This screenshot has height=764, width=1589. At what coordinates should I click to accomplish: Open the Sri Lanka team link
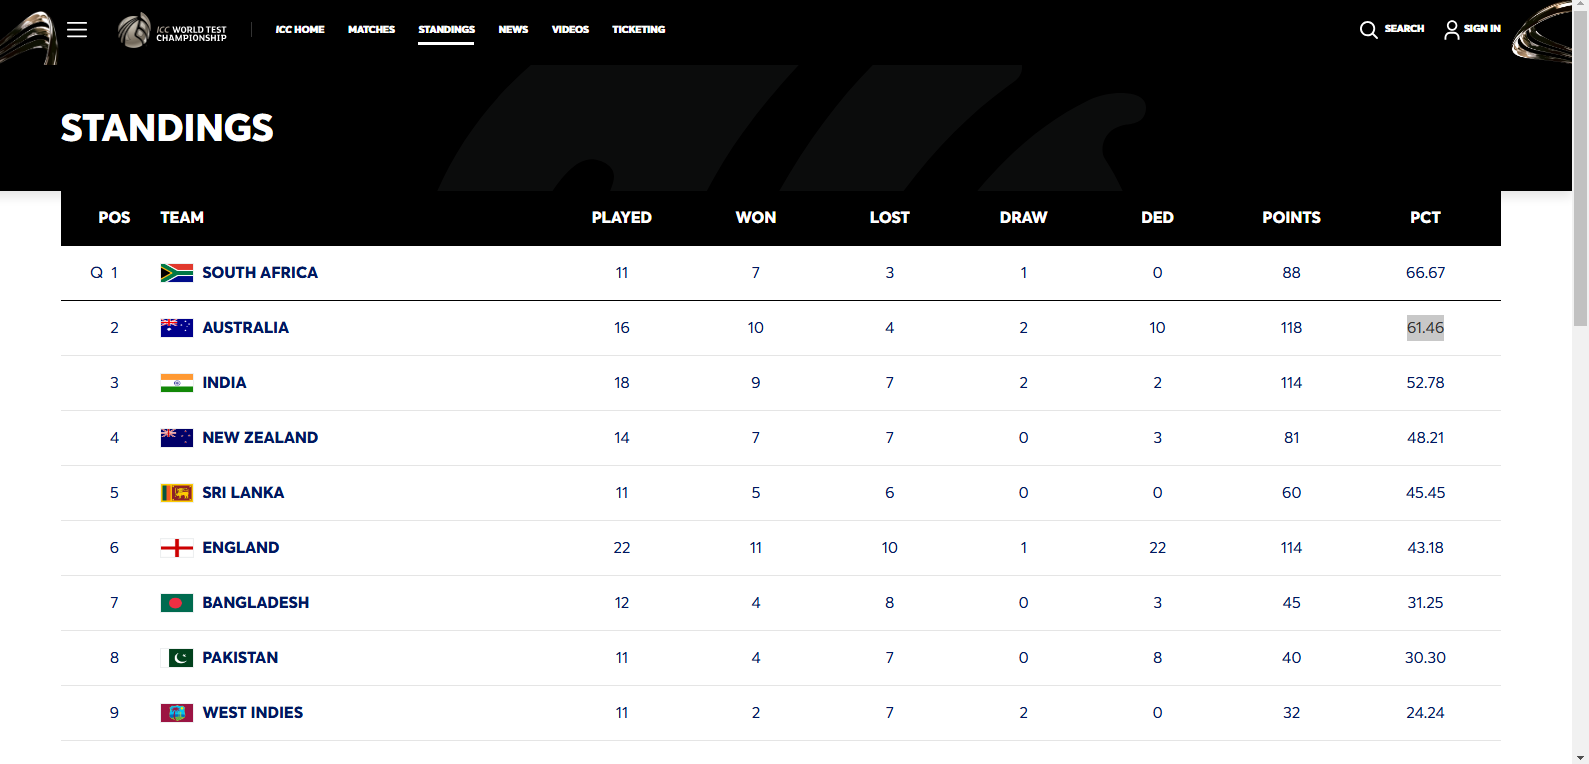click(x=243, y=493)
